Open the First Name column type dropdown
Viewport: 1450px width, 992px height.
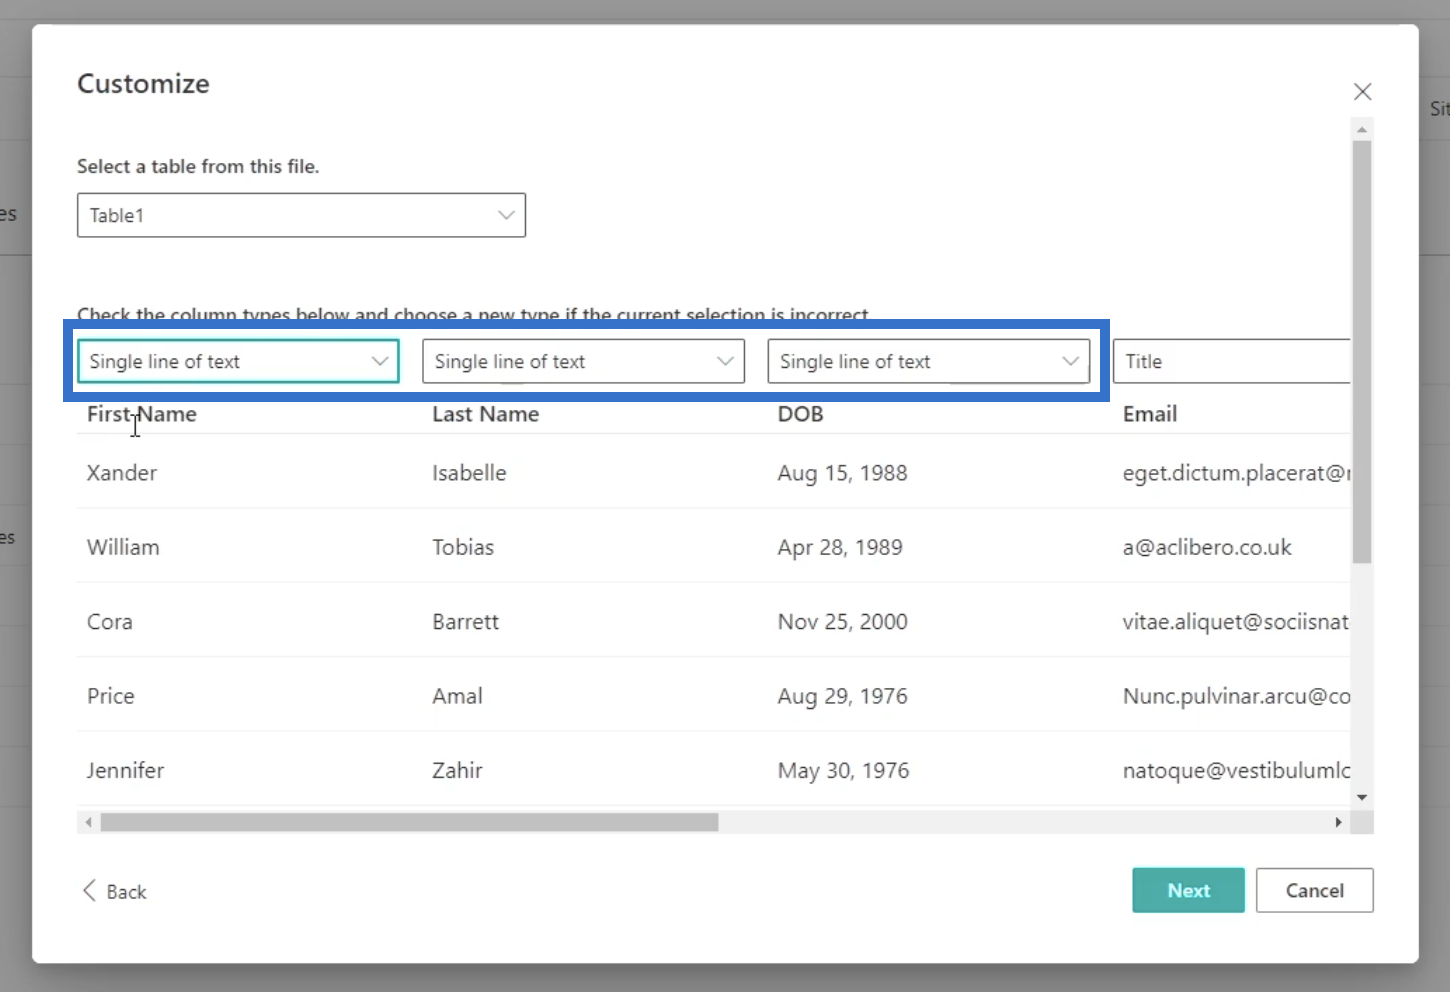[x=238, y=362]
